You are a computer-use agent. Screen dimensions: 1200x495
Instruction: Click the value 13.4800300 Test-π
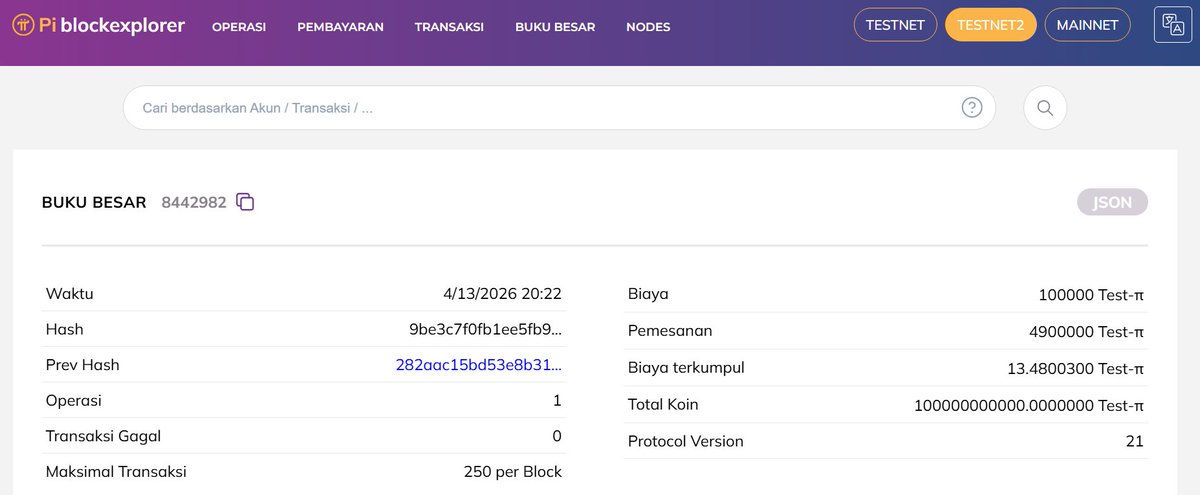pyautogui.click(x=1075, y=368)
